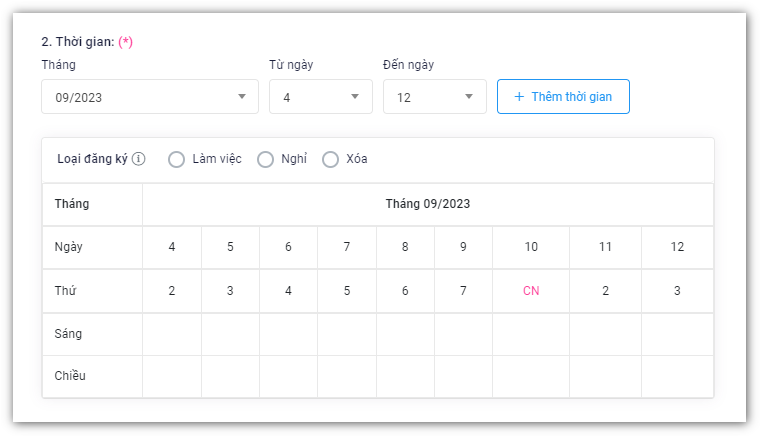760x436 pixels.
Task: Click the Chiều cell for day 4
Action: [172, 376]
